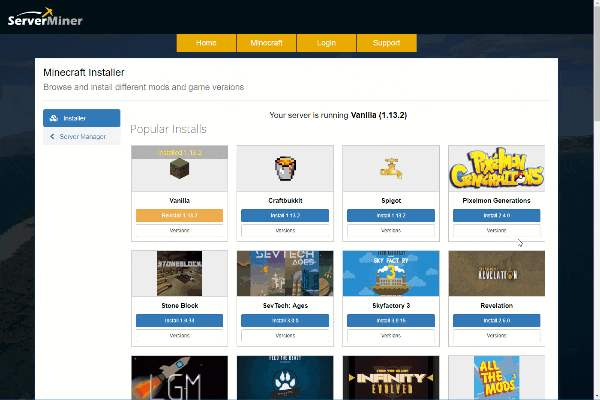Click the Pixelmon Generations card title
The image size is (600, 400).
point(497,201)
